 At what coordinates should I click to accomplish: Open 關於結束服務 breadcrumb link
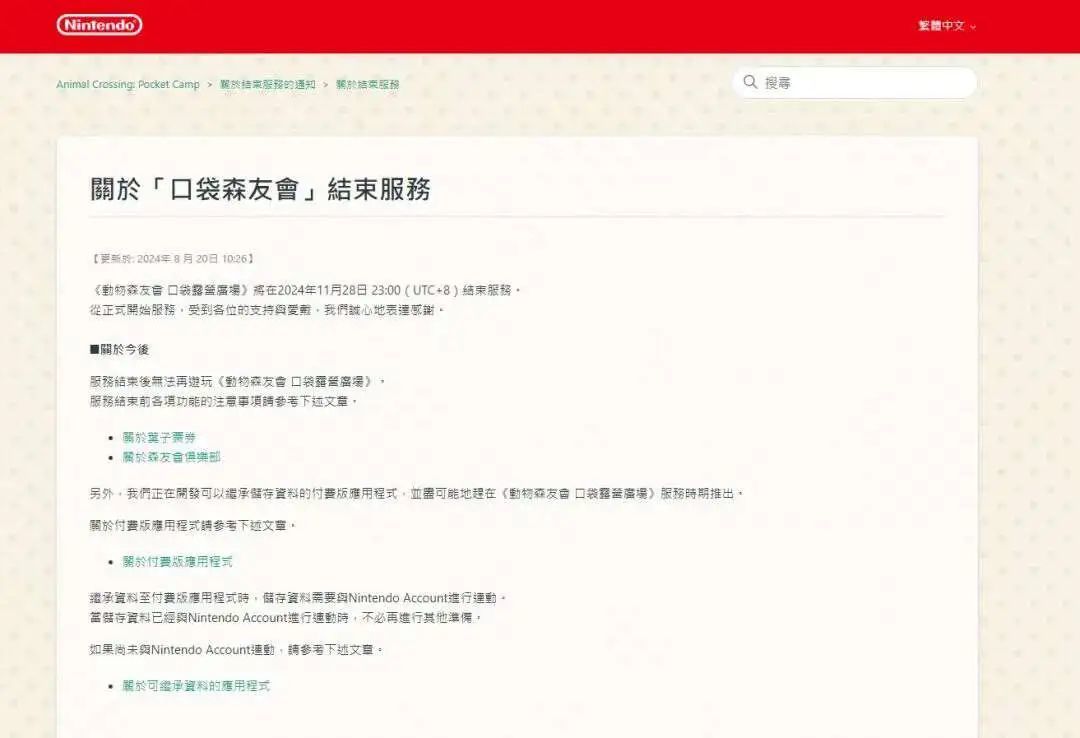pyautogui.click(x=367, y=84)
